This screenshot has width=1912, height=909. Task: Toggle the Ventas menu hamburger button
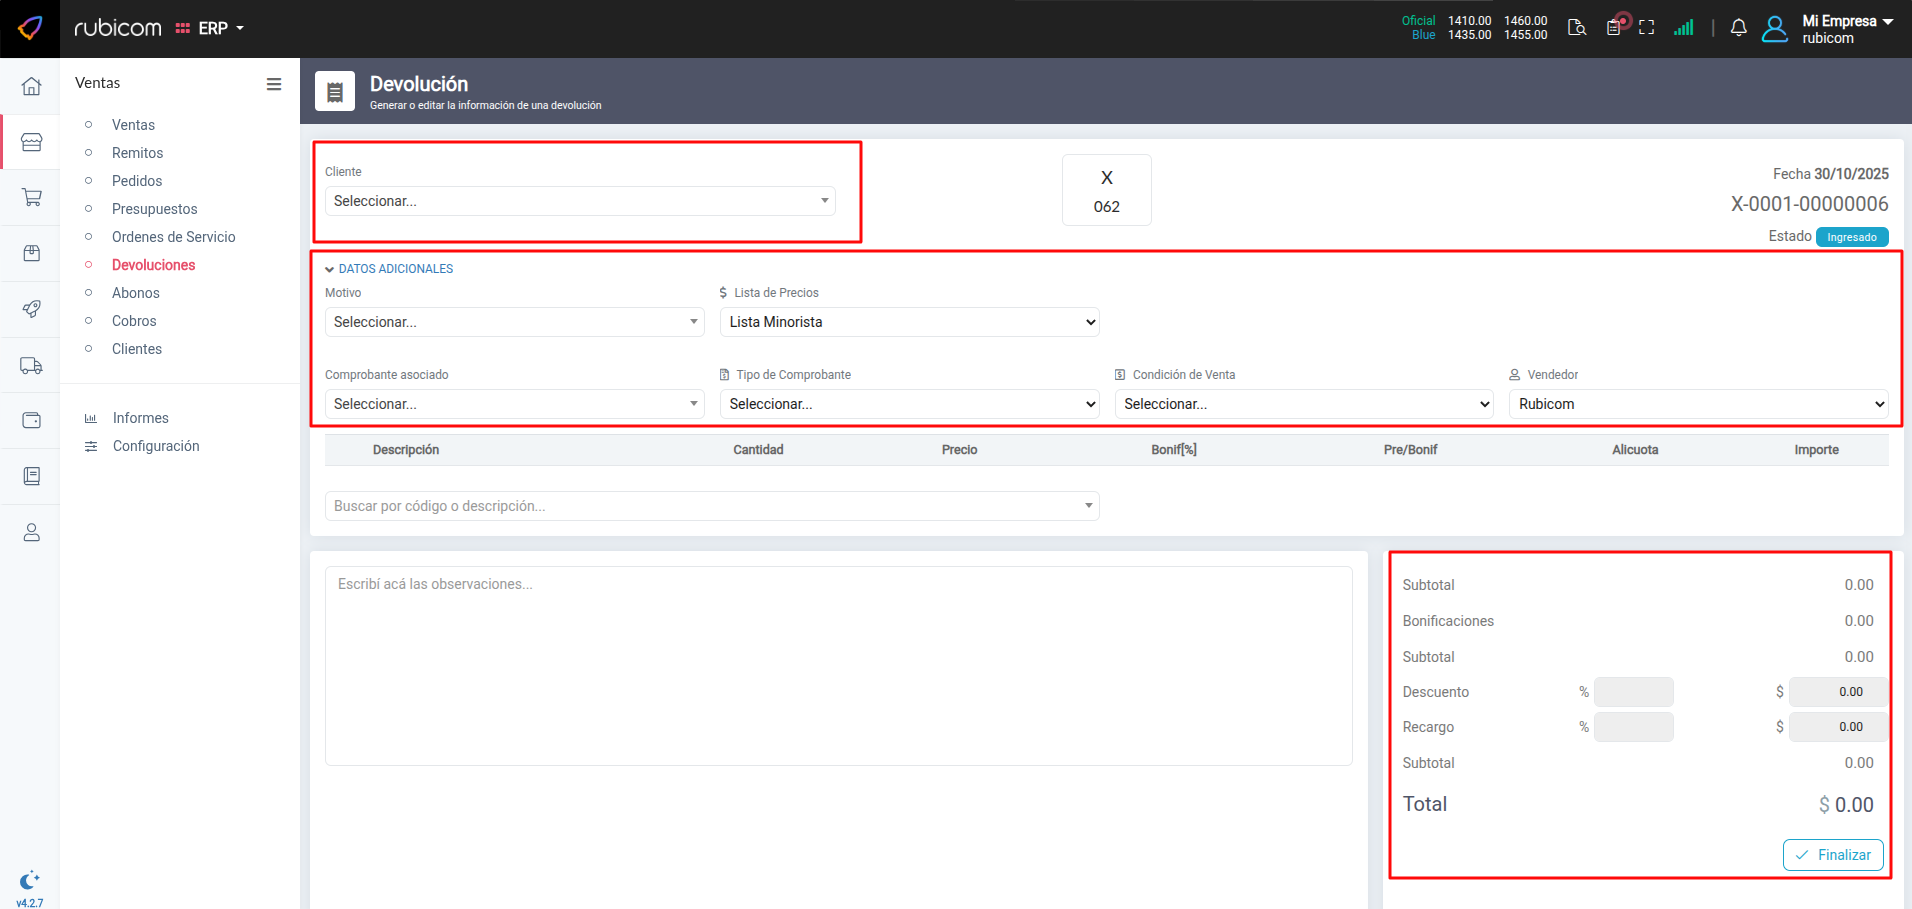(x=273, y=84)
